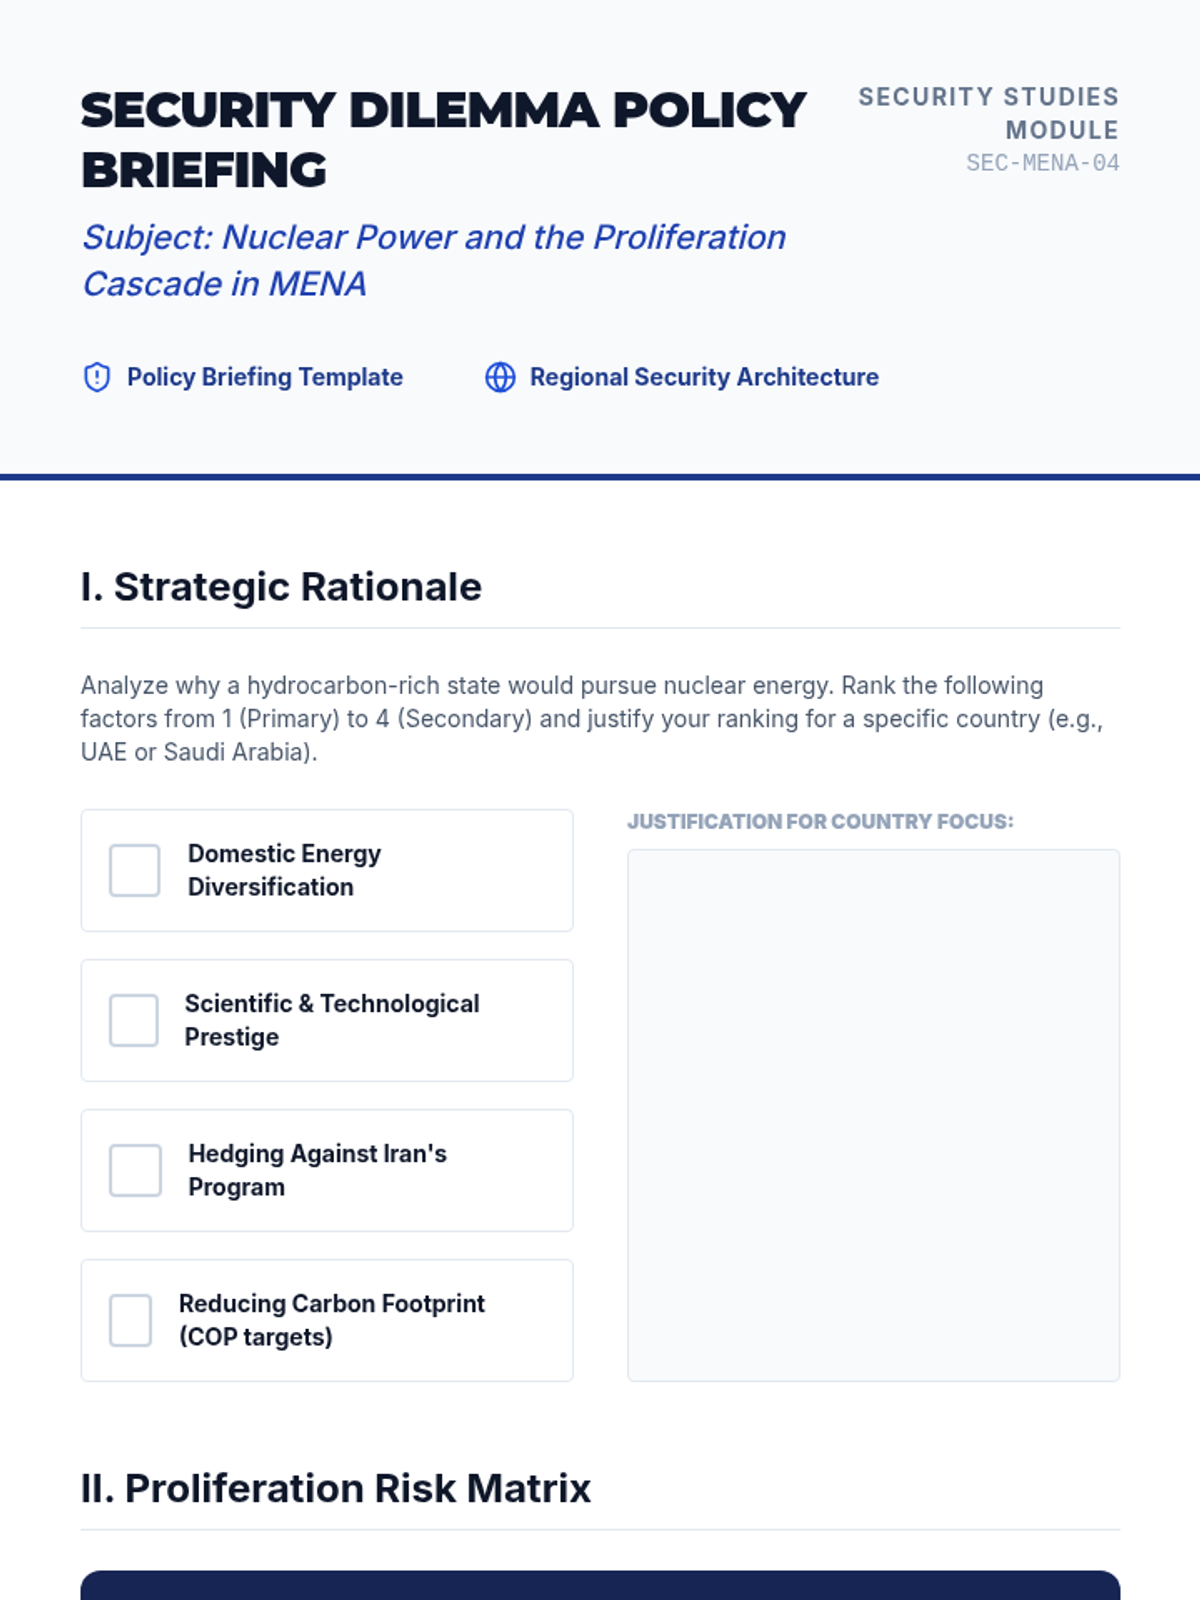This screenshot has width=1200, height=1600.
Task: Click the Domestic Energy Diversification card text
Action: click(284, 870)
